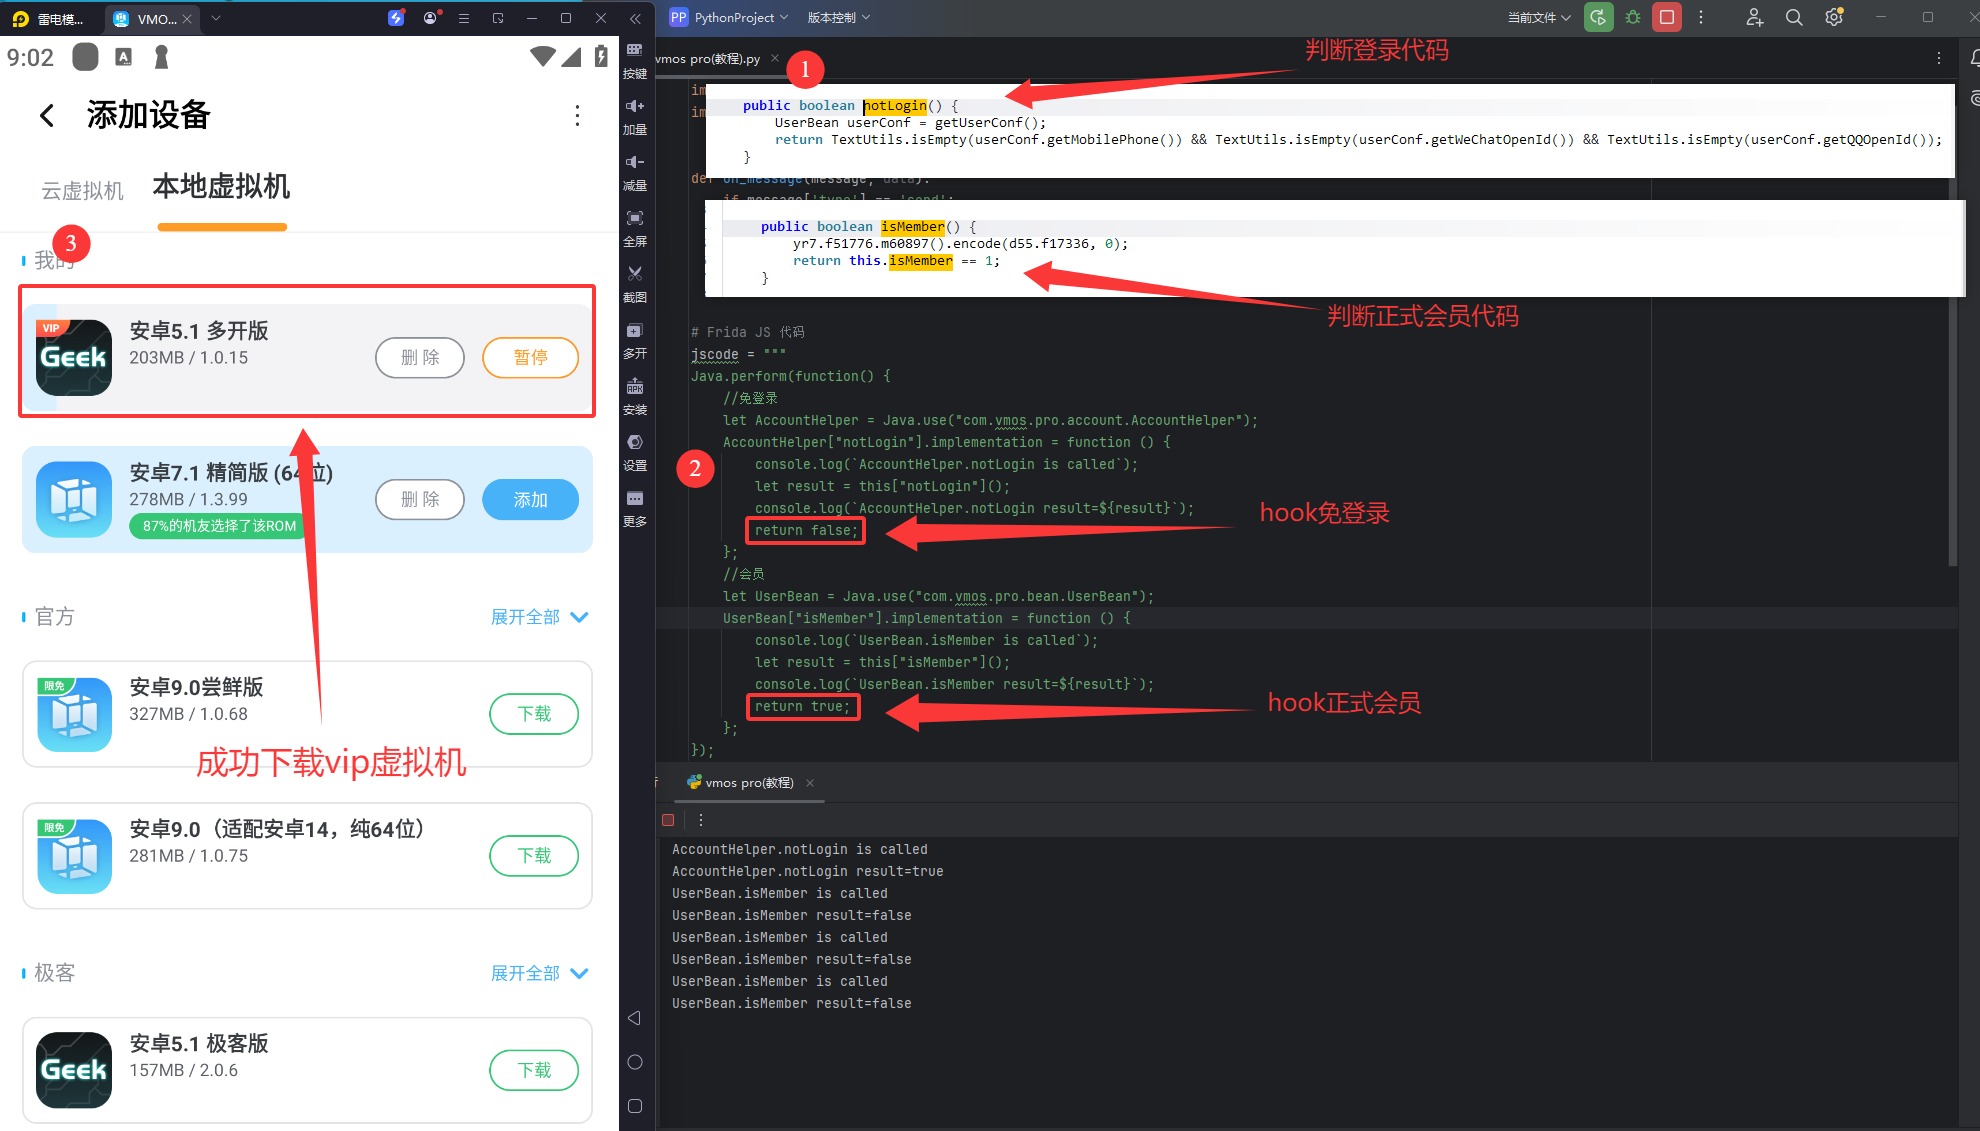Click the Android recent apps square button
Image resolution: width=1980 pixels, height=1131 pixels.
634,1106
